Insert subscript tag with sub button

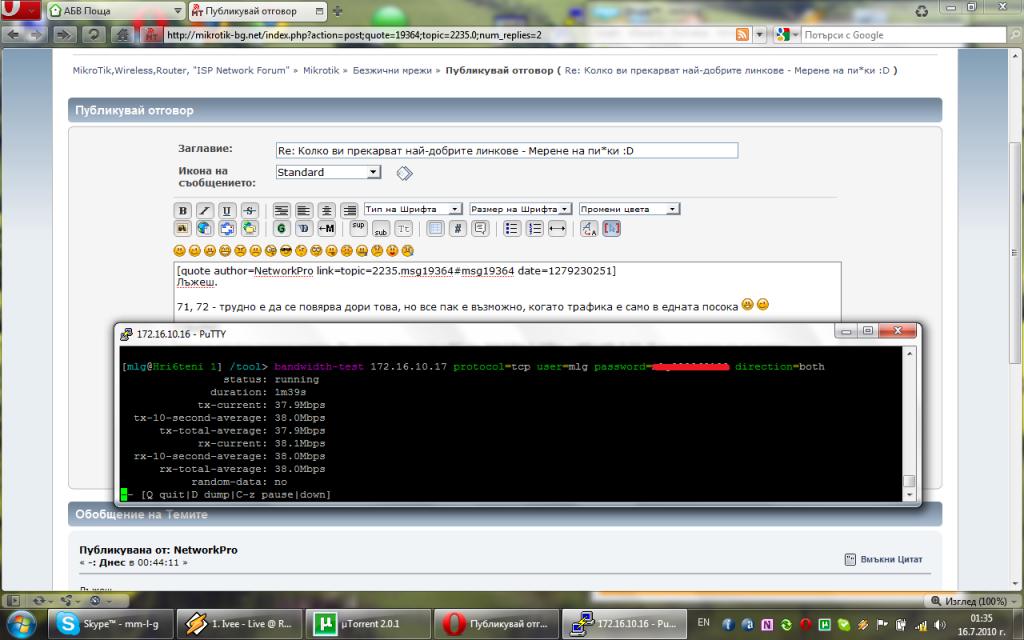(380, 228)
